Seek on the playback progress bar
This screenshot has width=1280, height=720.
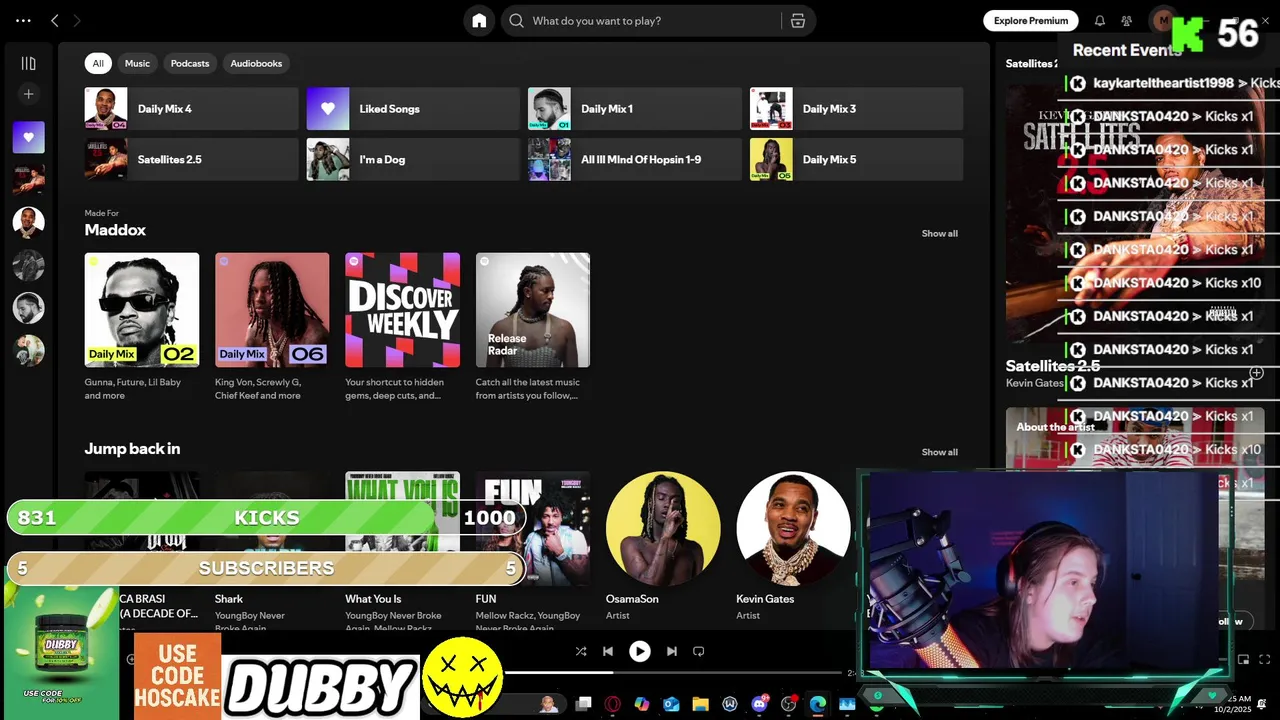tap(672, 673)
